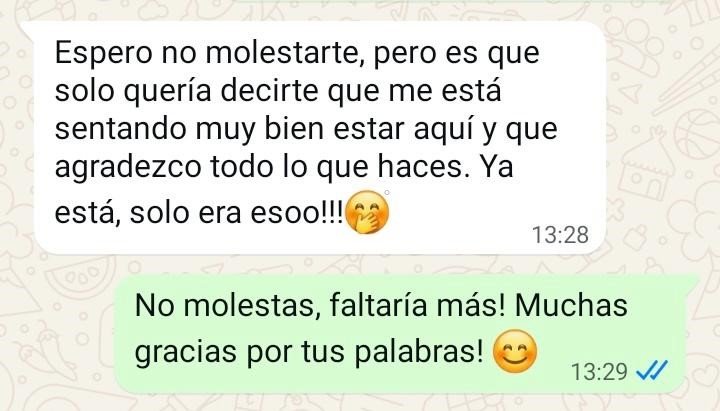The height and width of the screenshot is (411, 720).
Task: Click the pointed tail of white bubble
Action: 28,27
